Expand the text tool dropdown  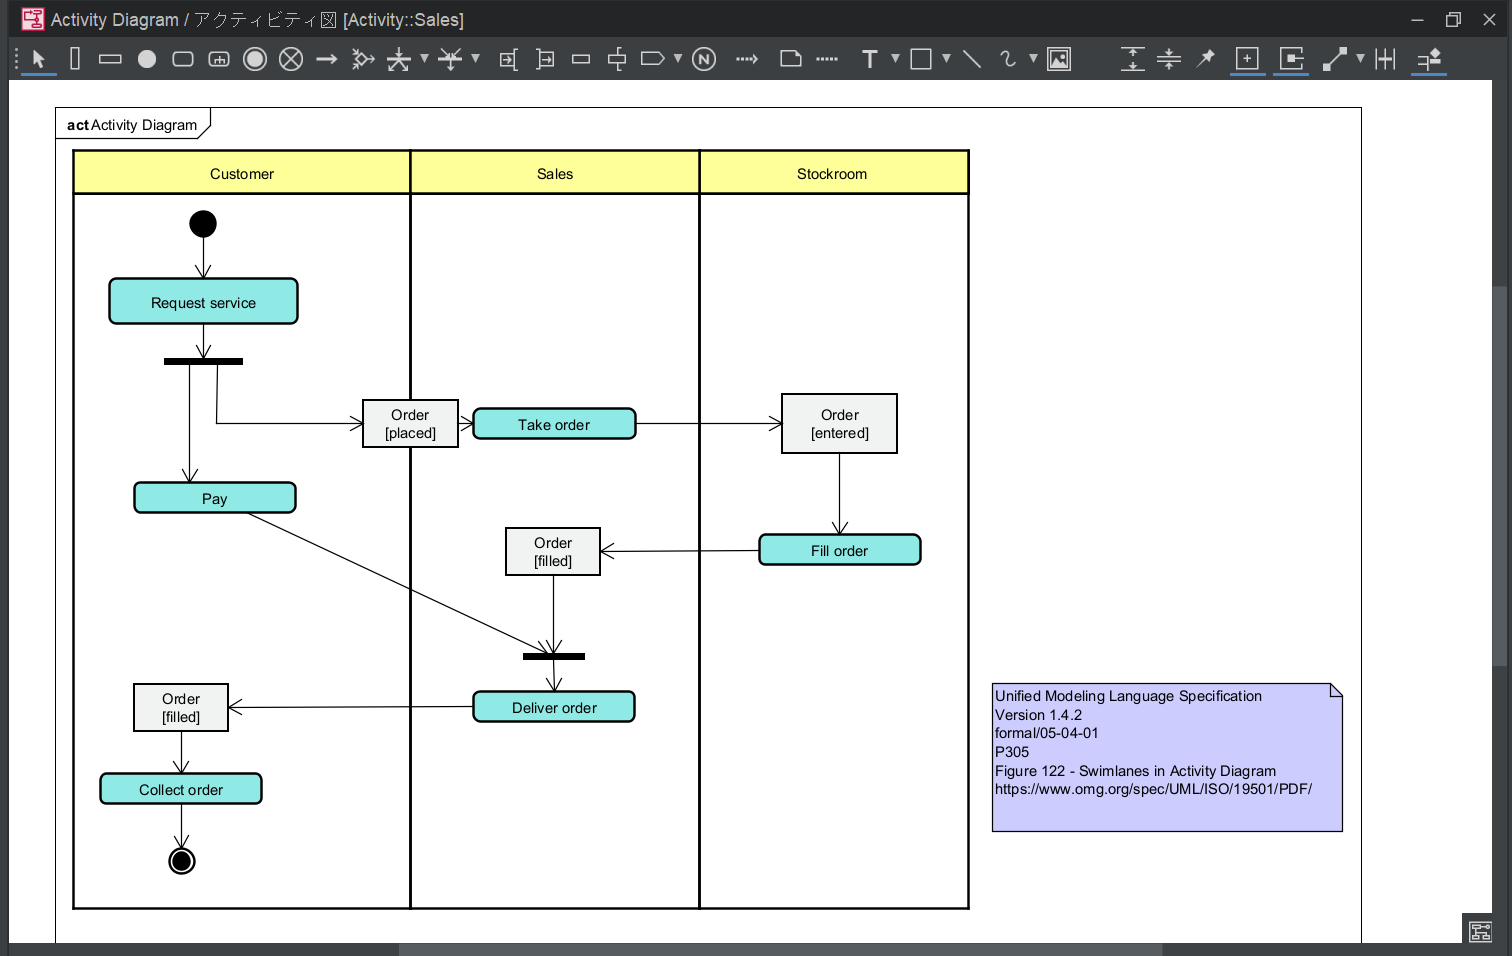895,58
